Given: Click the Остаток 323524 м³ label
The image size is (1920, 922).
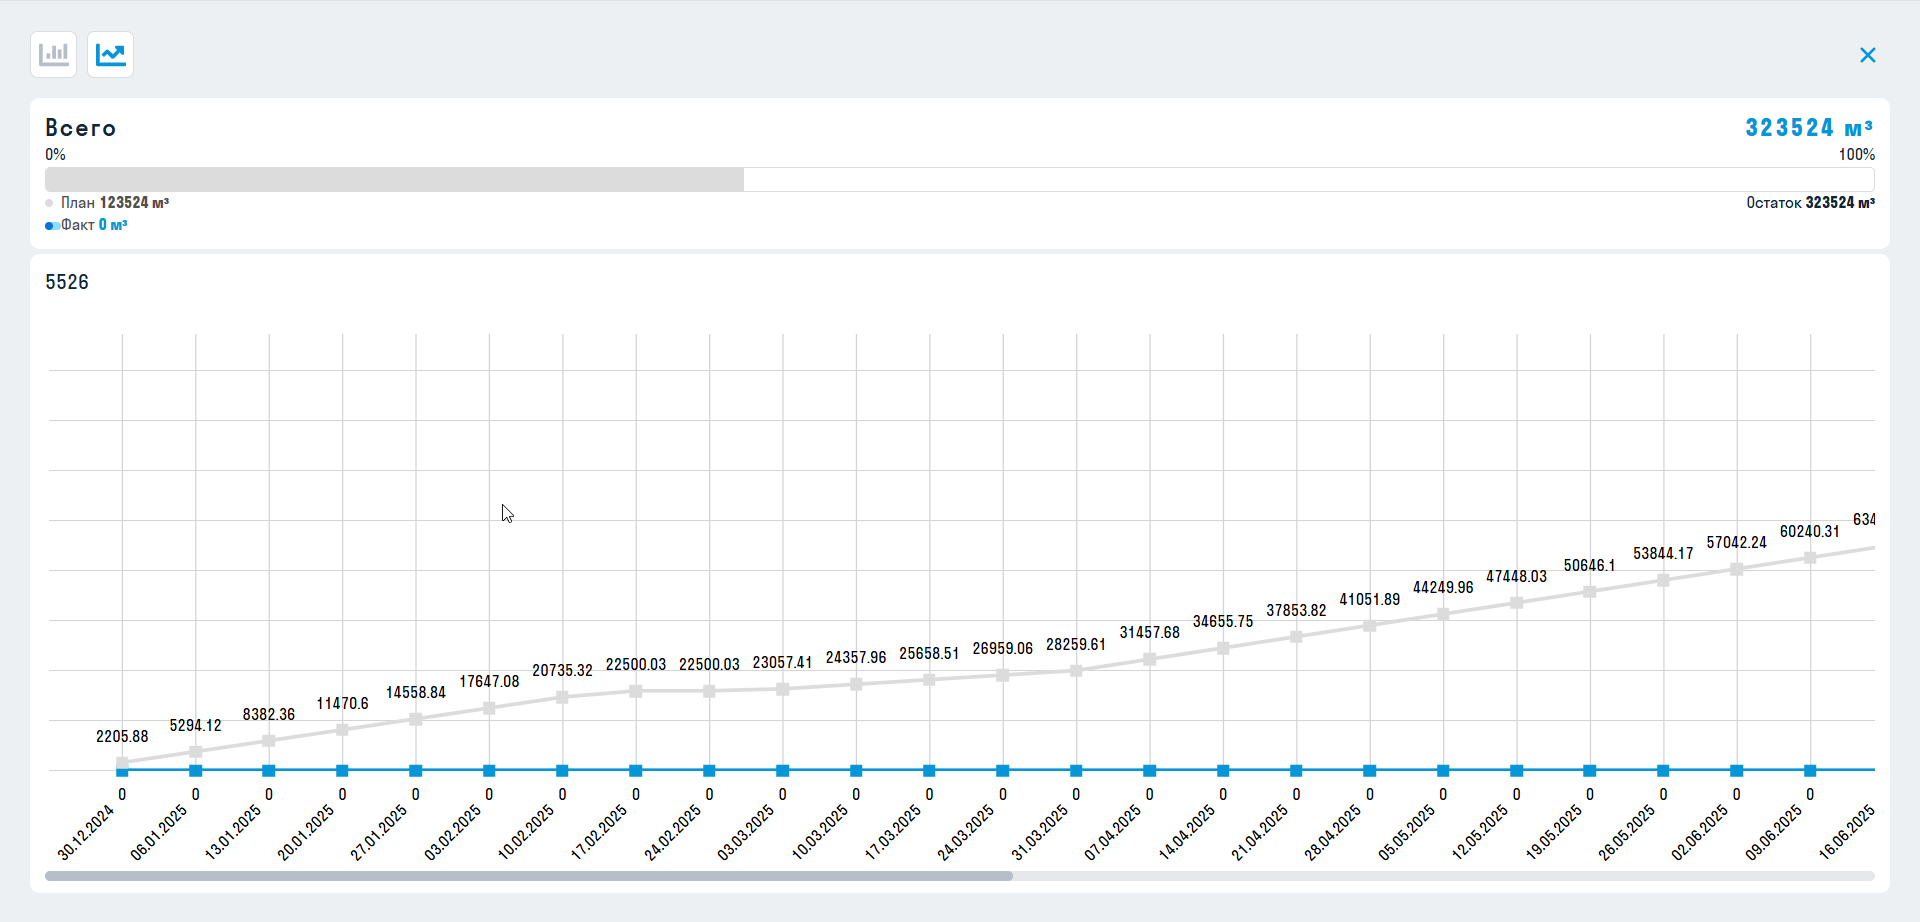Looking at the screenshot, I should click(x=1810, y=203).
